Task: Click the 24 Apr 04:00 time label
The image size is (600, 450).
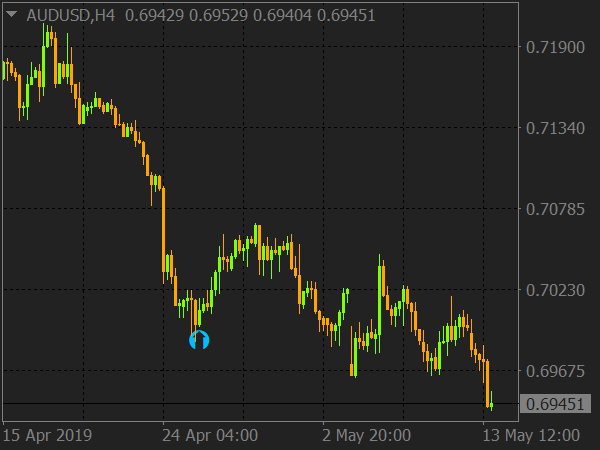Action: (x=210, y=435)
